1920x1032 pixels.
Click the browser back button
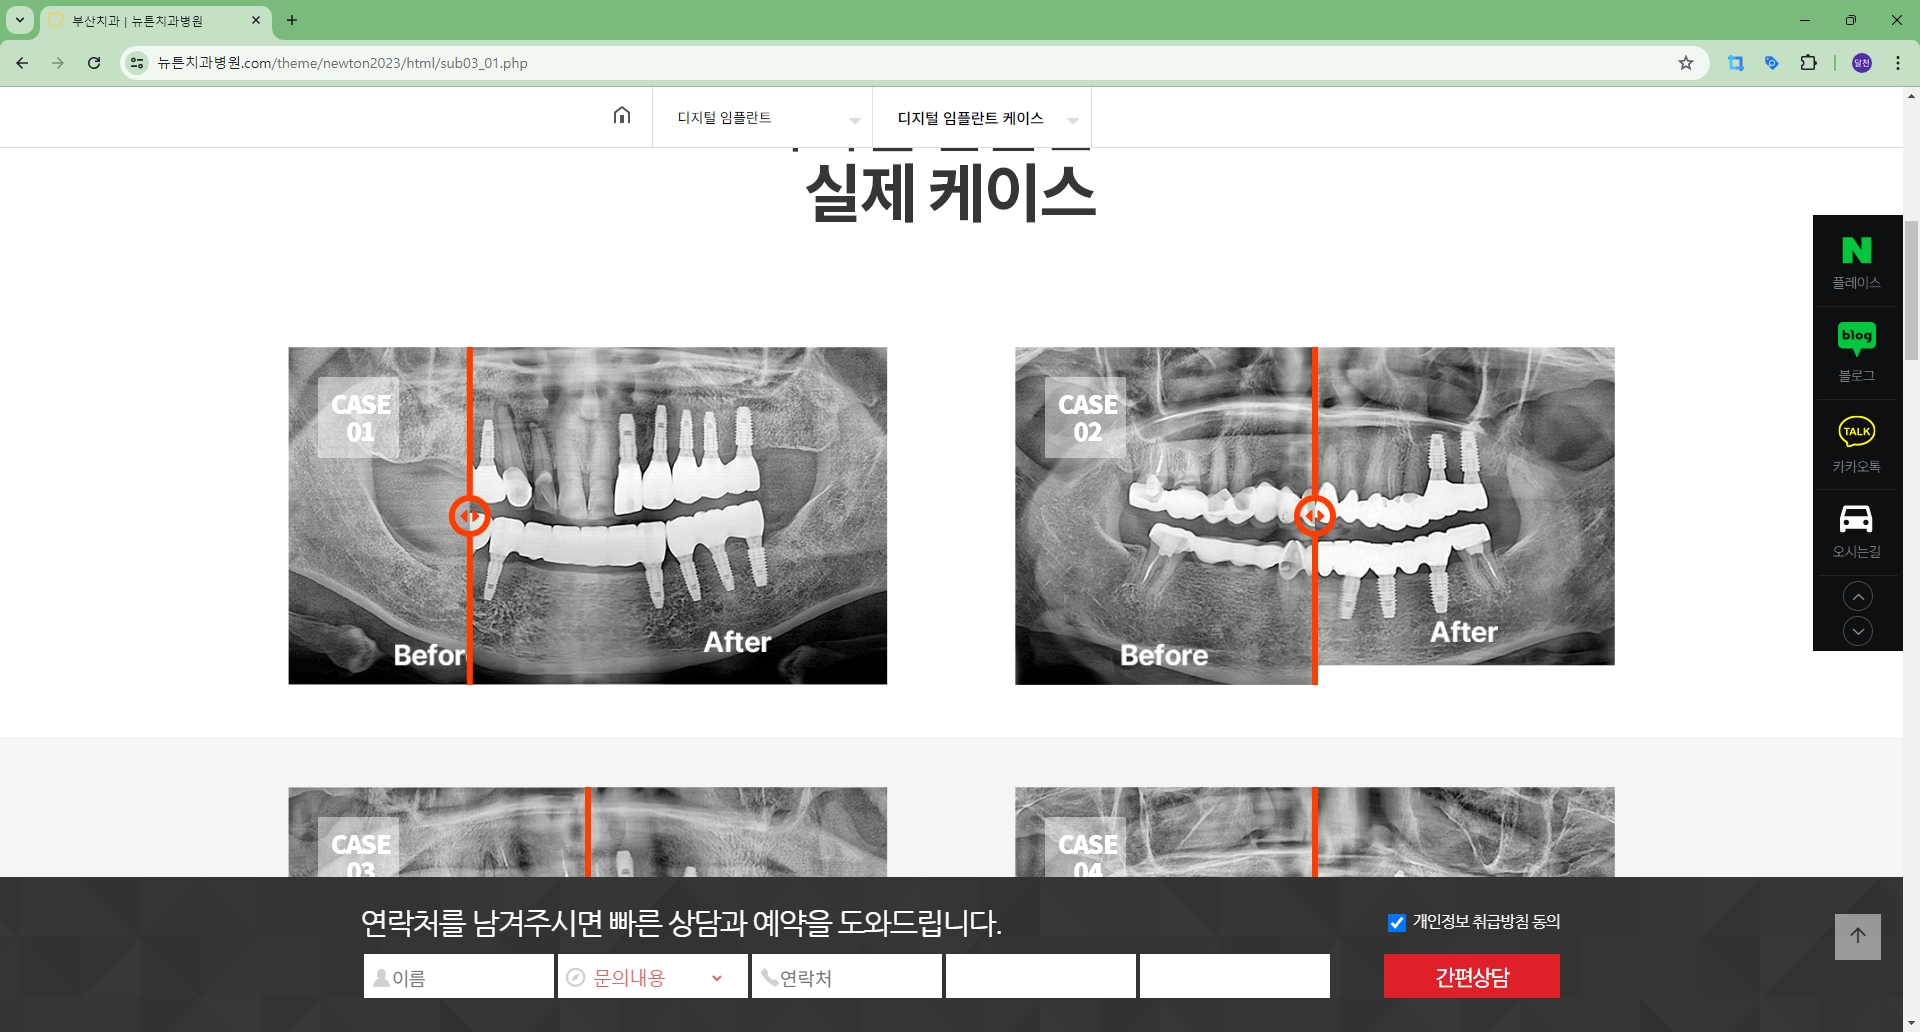click(21, 62)
